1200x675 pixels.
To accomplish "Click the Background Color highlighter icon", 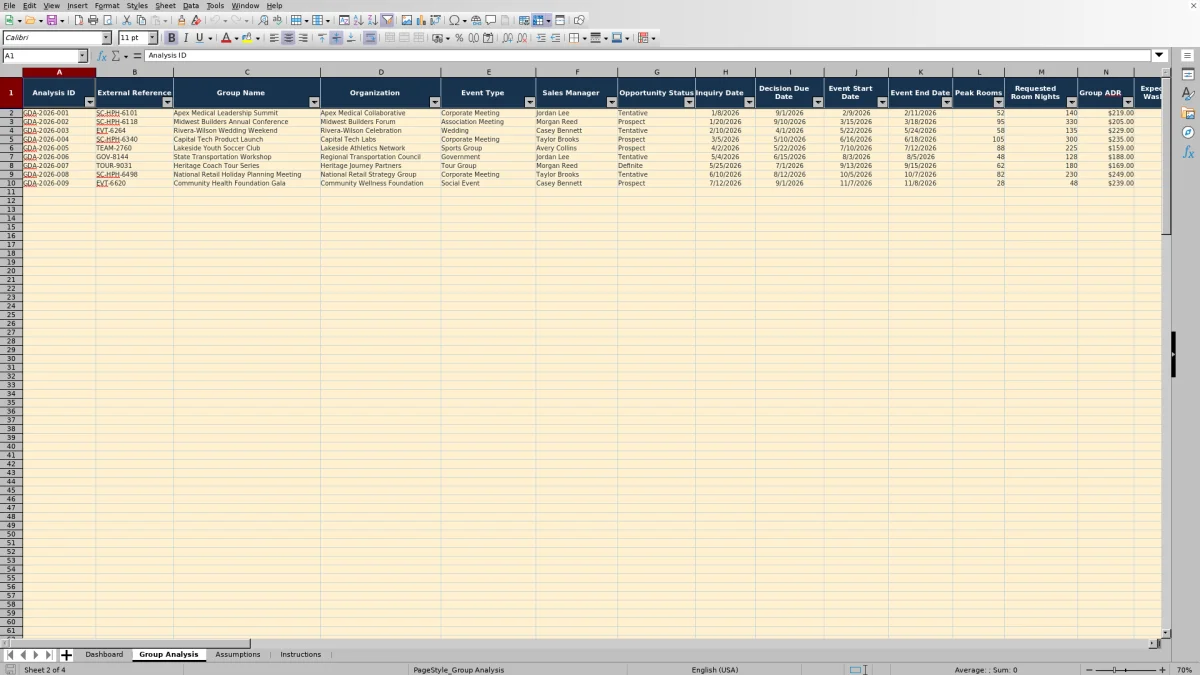I will coord(247,38).
